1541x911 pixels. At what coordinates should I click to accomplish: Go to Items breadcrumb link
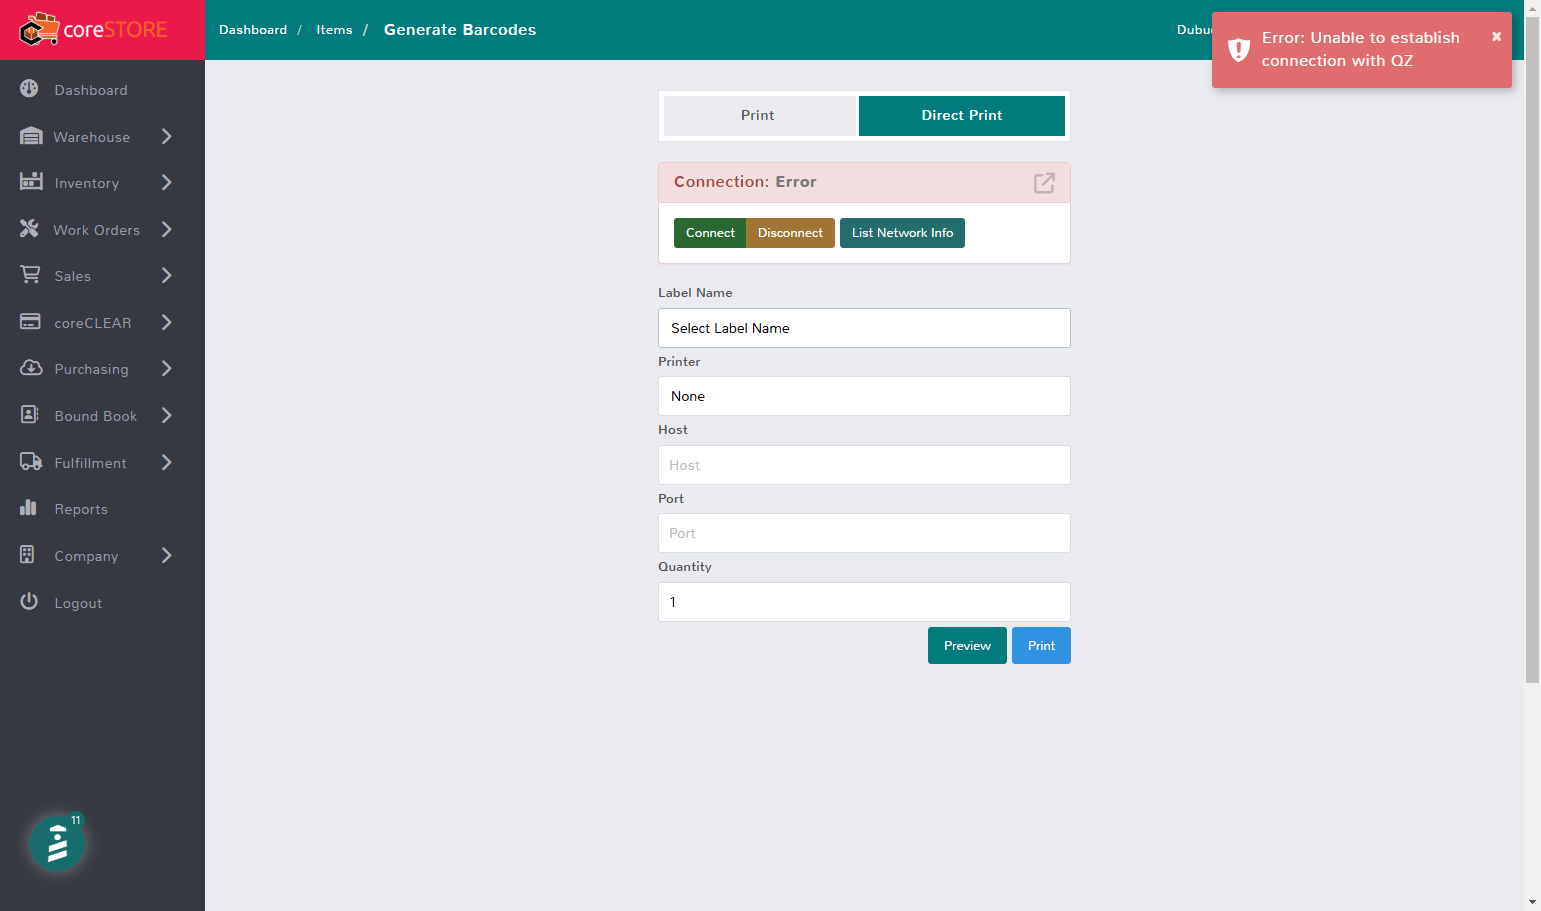tap(334, 30)
